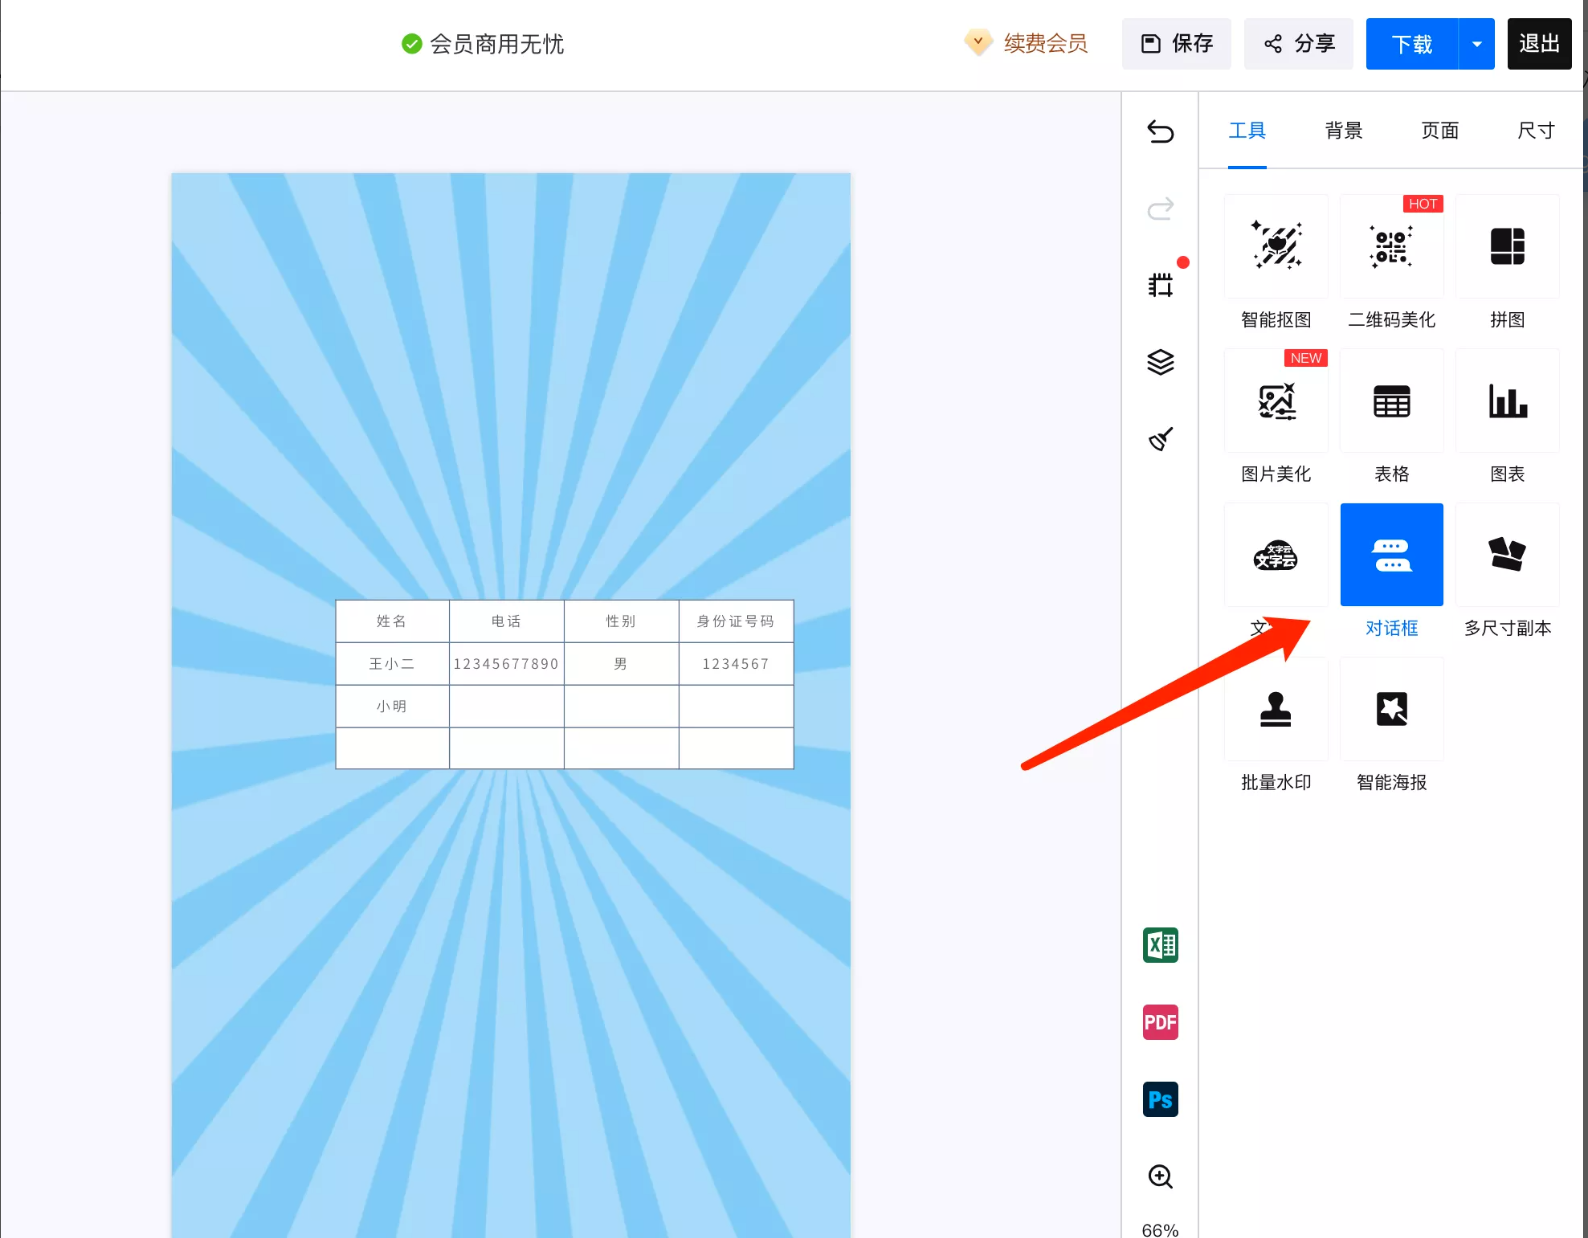Viewport: 1588px width, 1238px height.
Task: Select the 性别 header cell
Action: [621, 621]
